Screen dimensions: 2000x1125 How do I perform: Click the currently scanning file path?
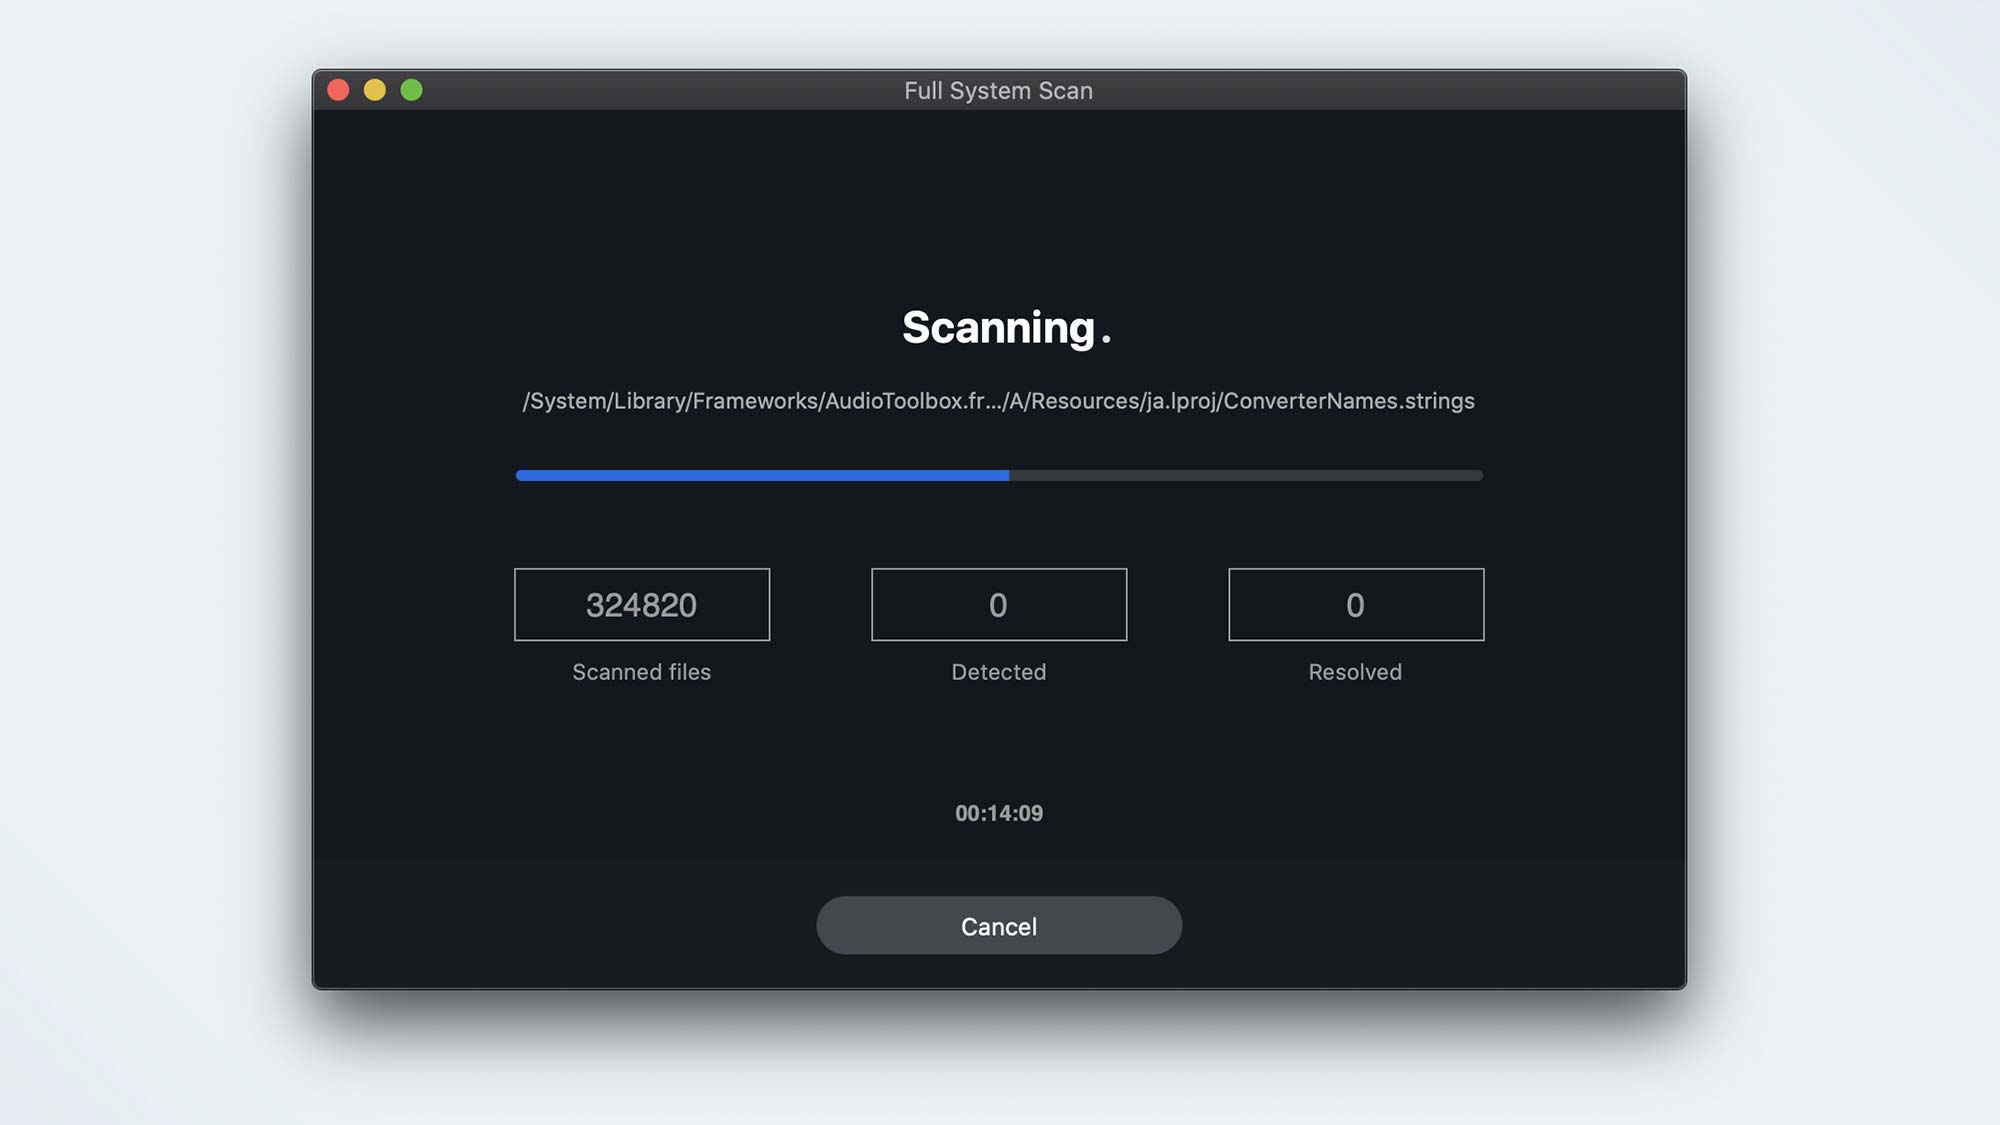click(x=999, y=401)
